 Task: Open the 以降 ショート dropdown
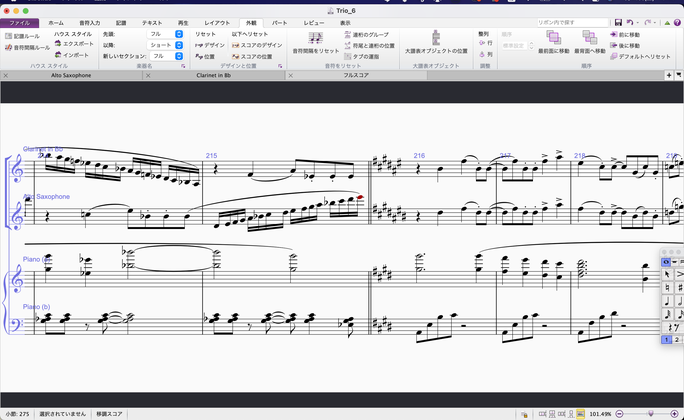point(165,45)
